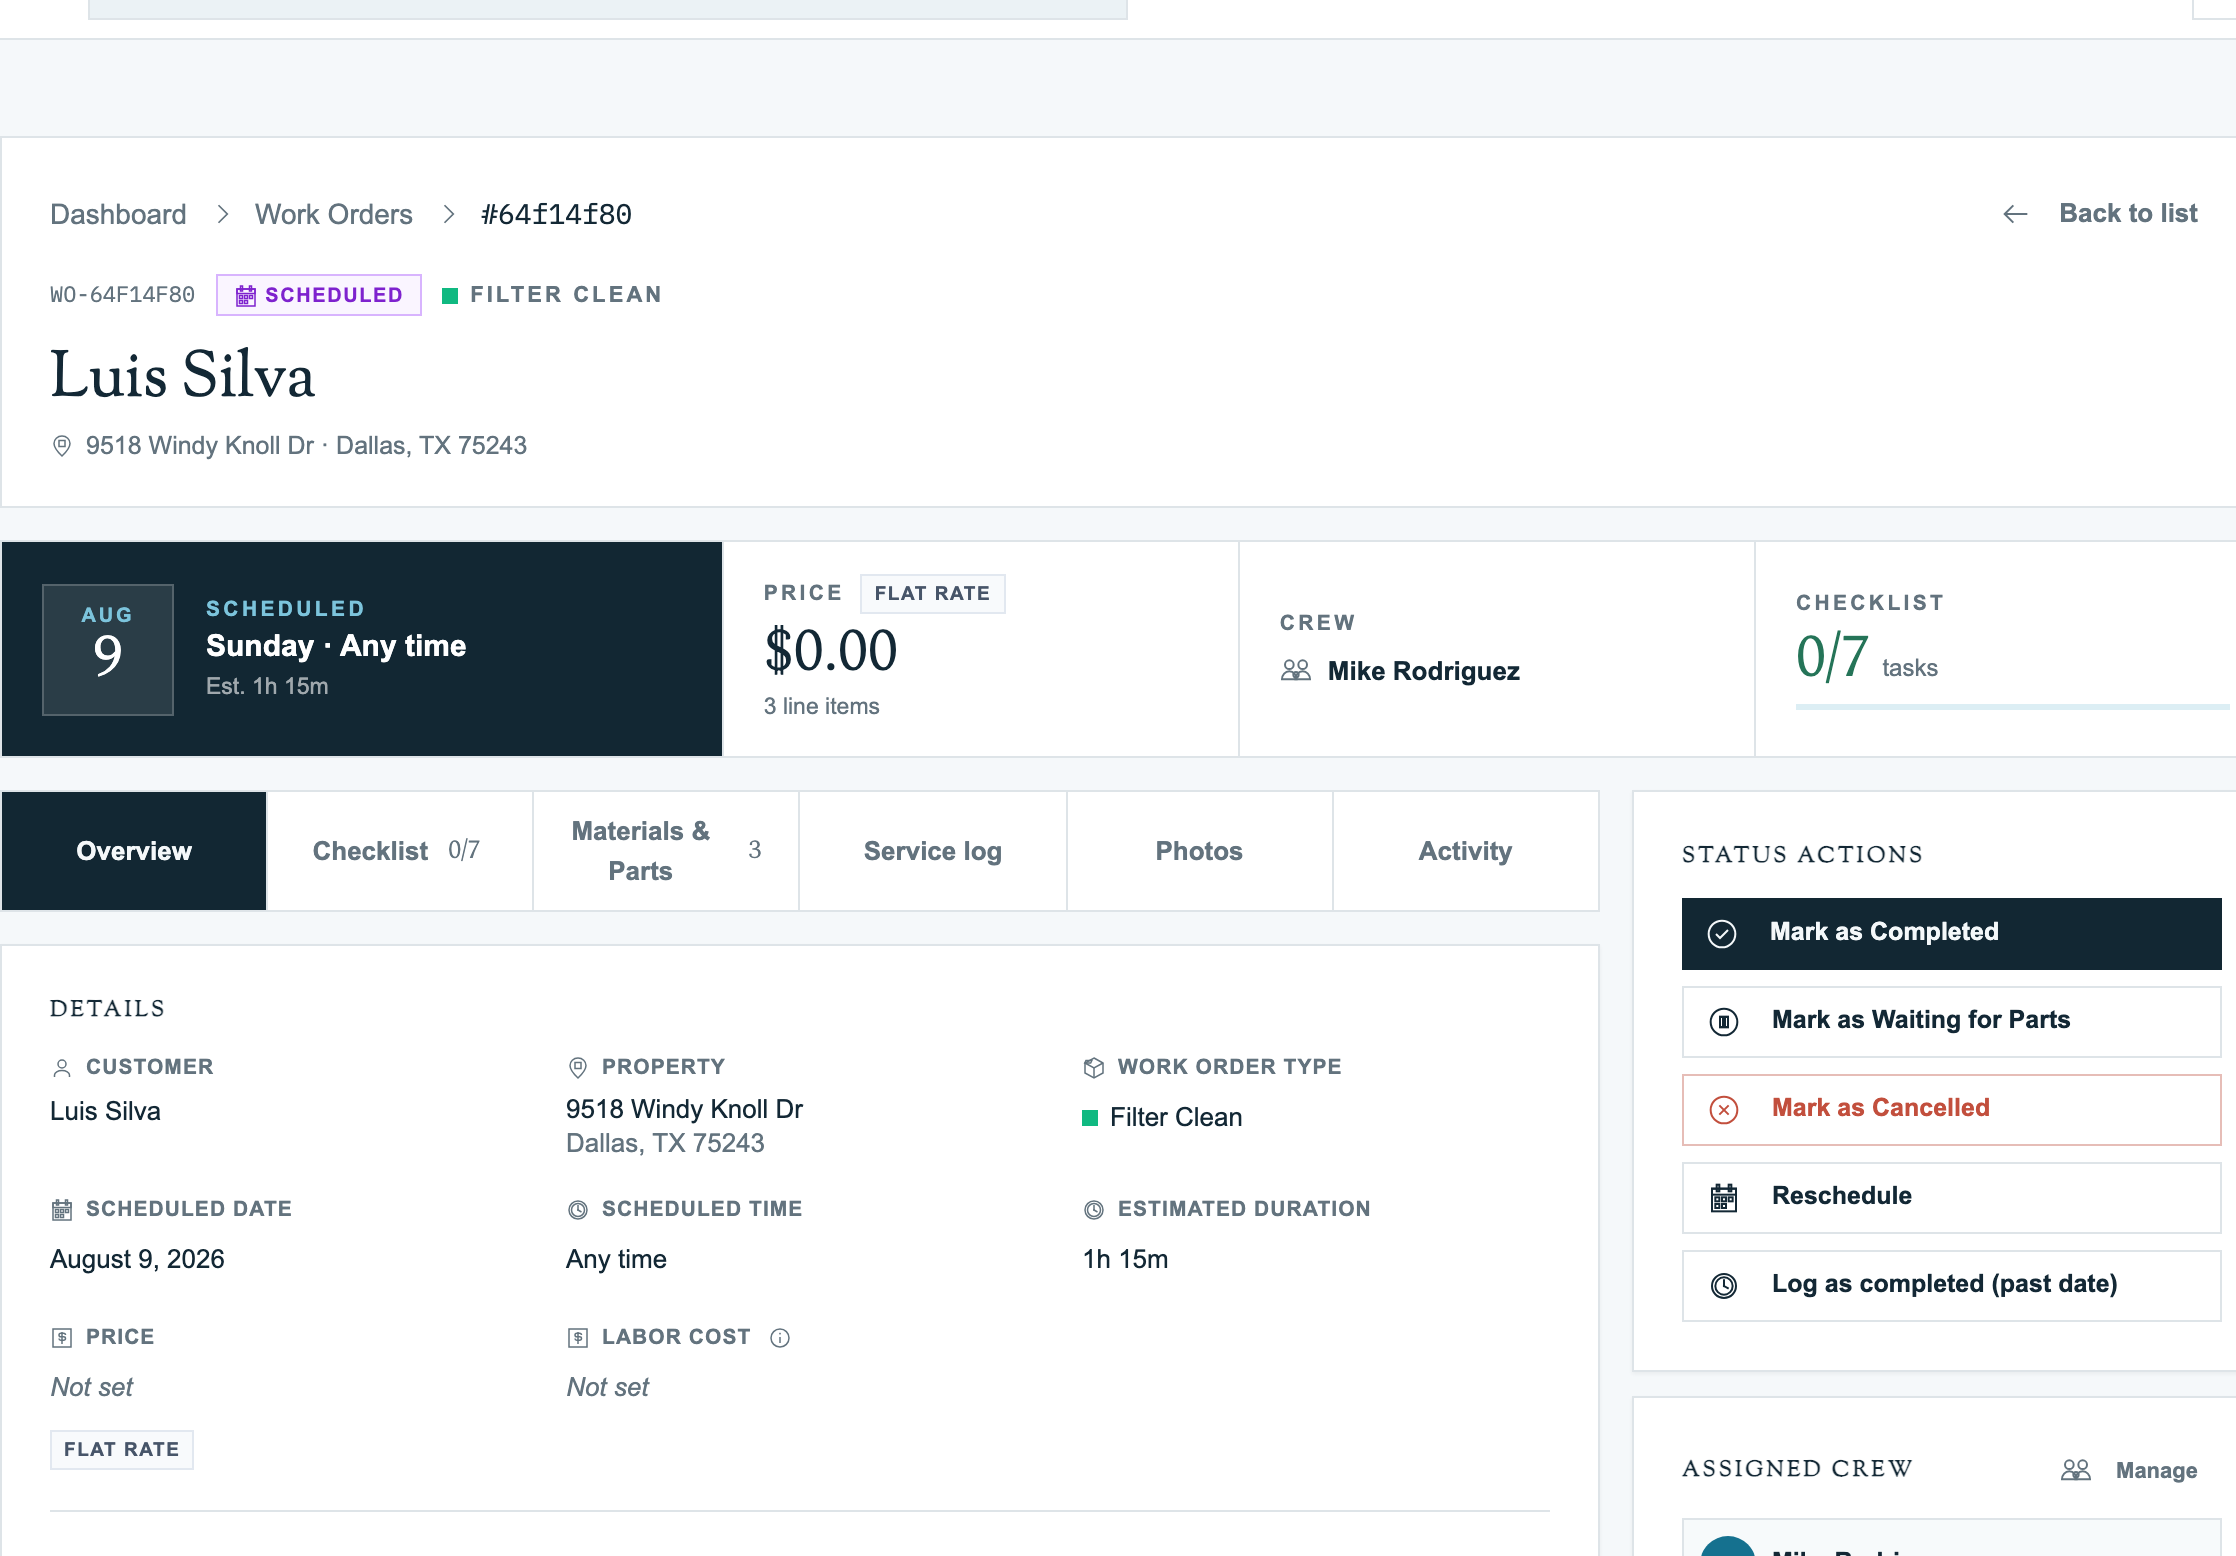The image size is (2236, 1556).
Task: Go to Dashboard breadcrumb link
Action: (118, 214)
